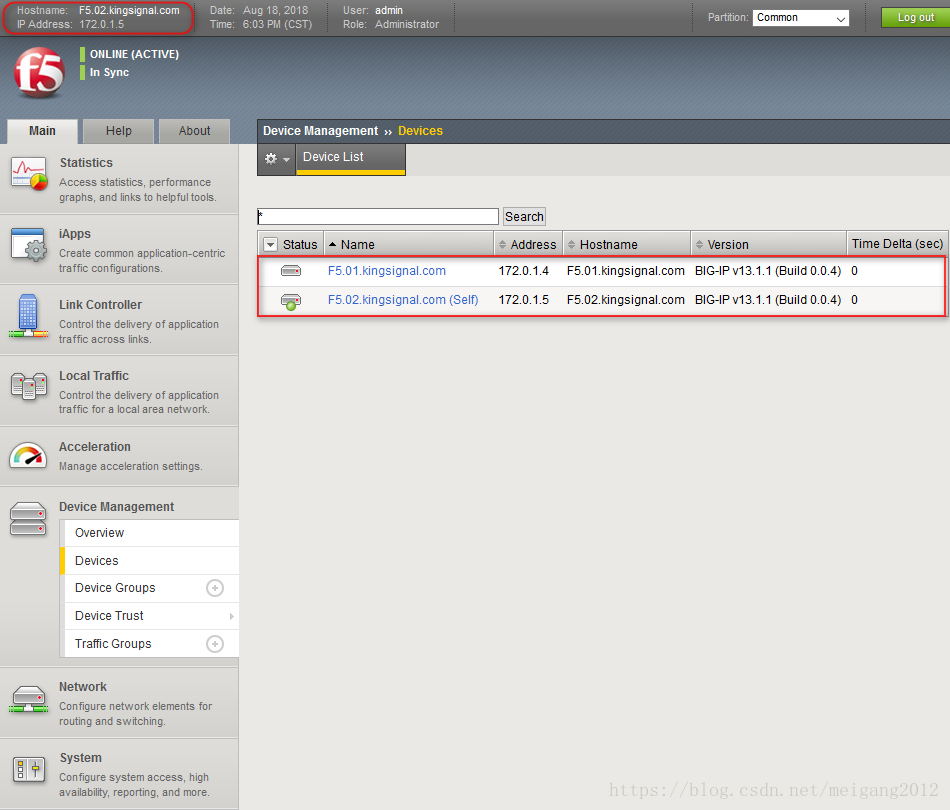Click the Network heading
The width and height of the screenshot is (950, 810).
click(83, 687)
